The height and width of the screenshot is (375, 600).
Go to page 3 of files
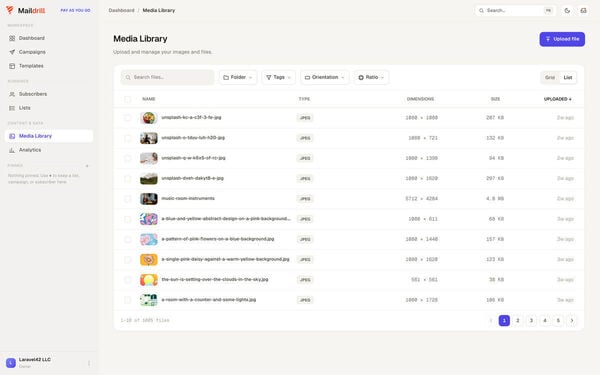(x=531, y=321)
